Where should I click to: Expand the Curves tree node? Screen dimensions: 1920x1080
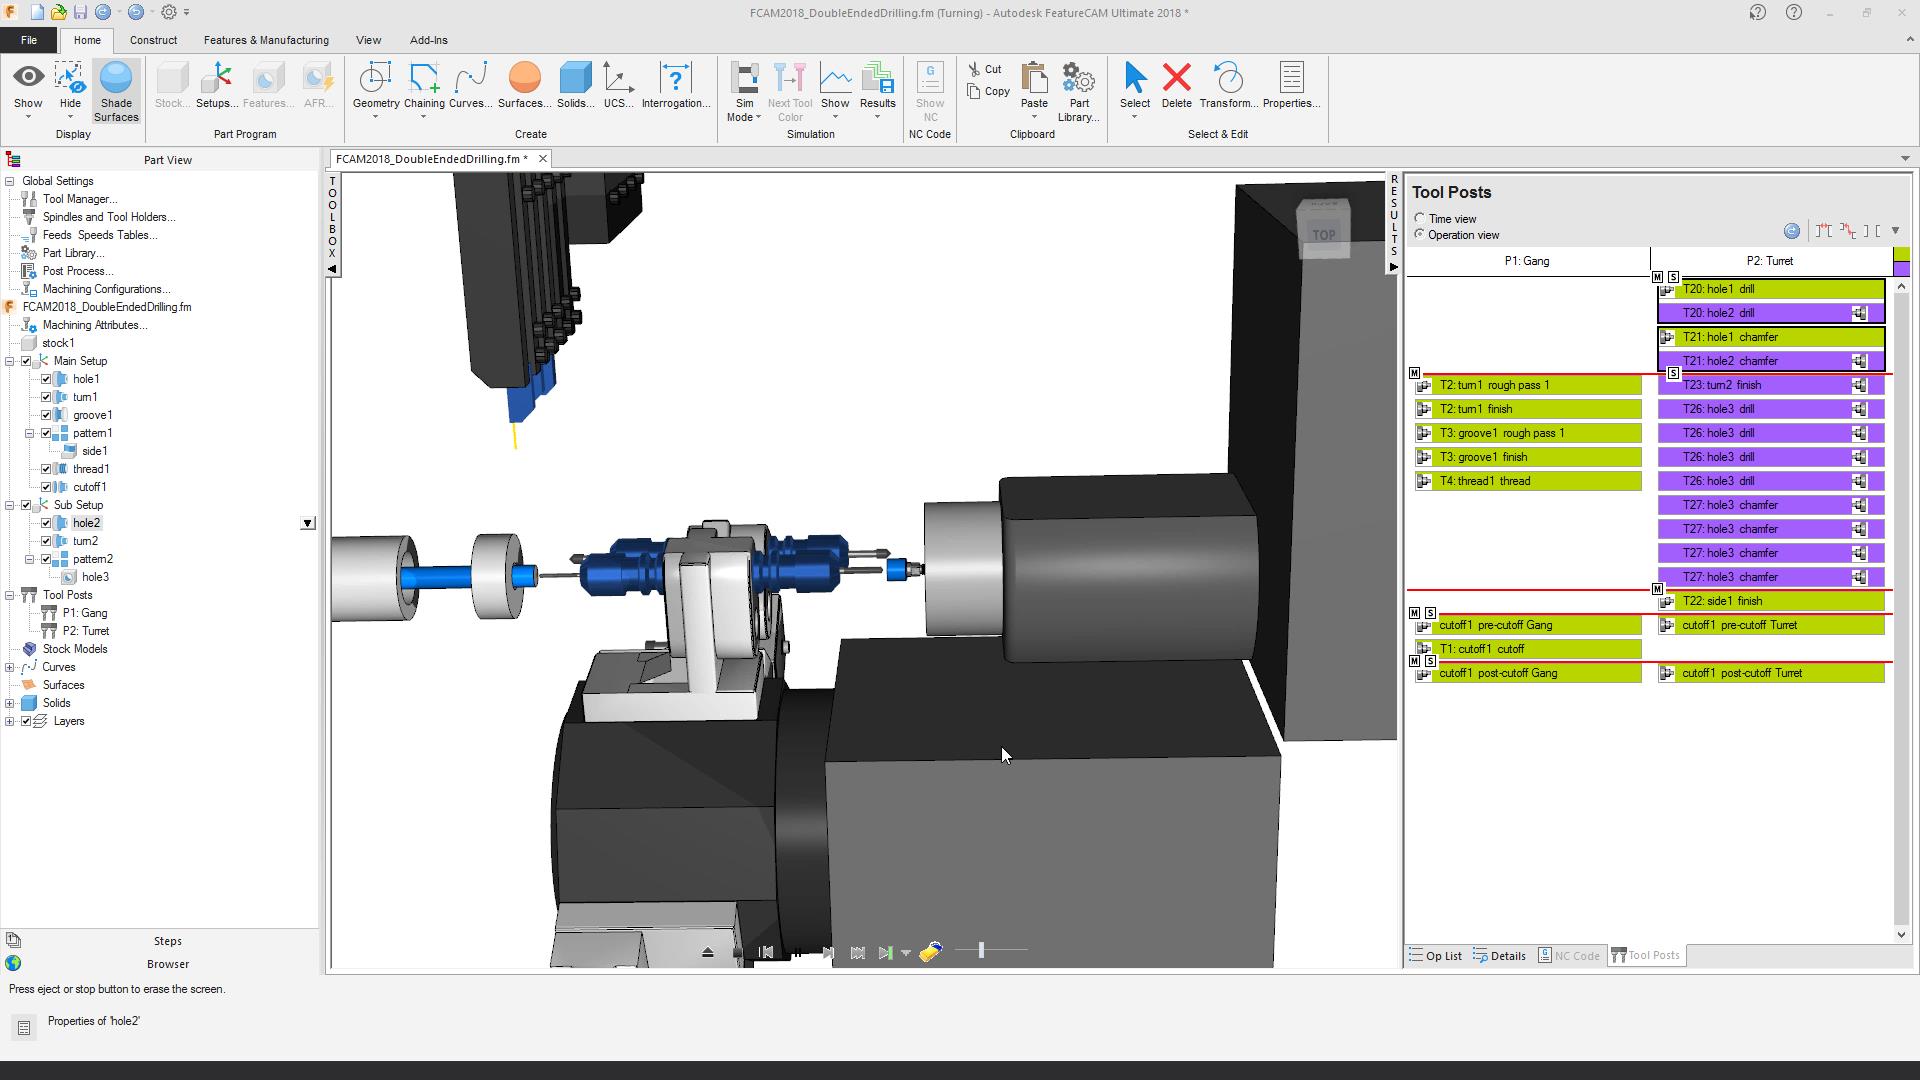[x=10, y=667]
